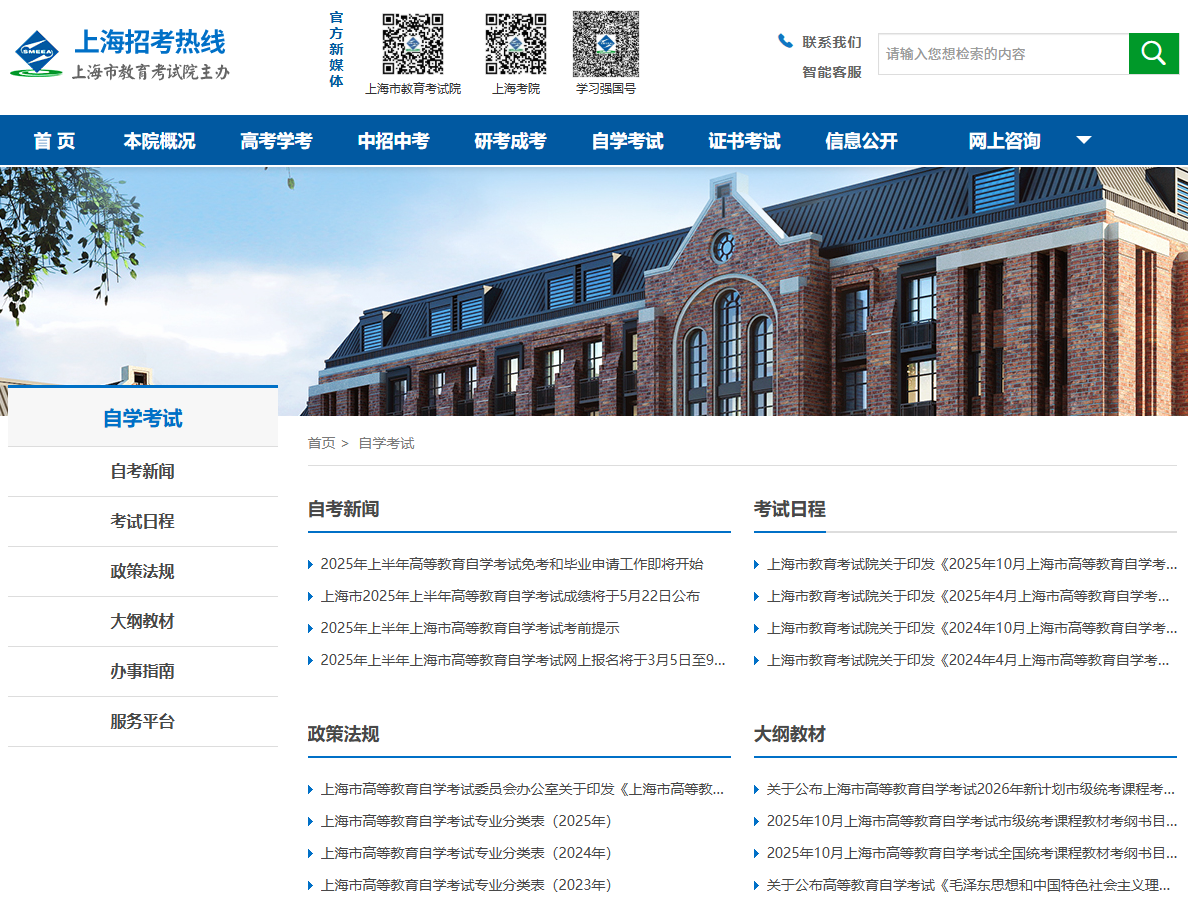This screenshot has width=1188, height=903.
Task: Open 专业分类表（2025年） link
Action: (x=466, y=821)
